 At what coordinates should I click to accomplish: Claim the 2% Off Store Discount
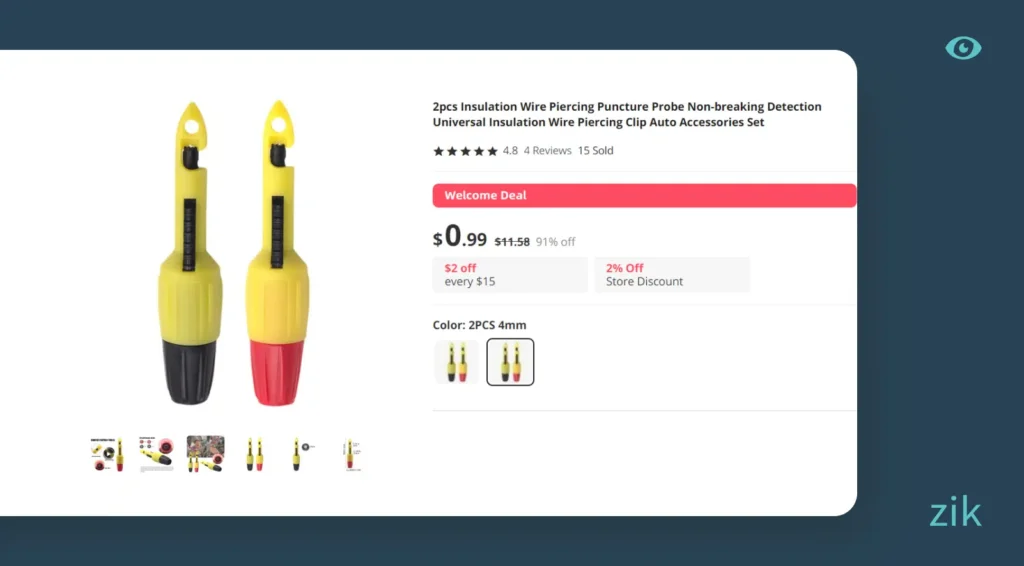671,275
